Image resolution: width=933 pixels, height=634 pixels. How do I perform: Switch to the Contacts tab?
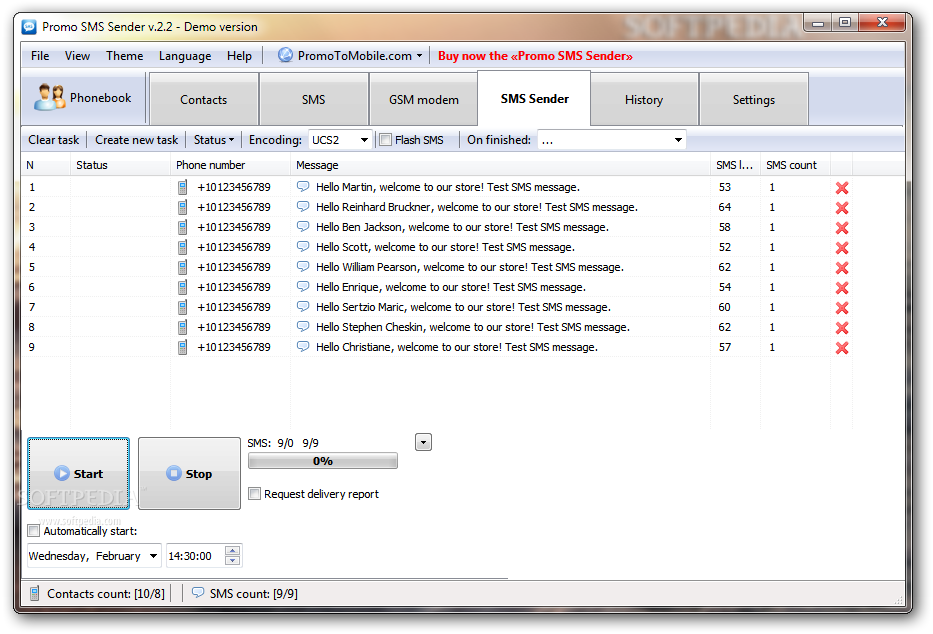point(203,99)
